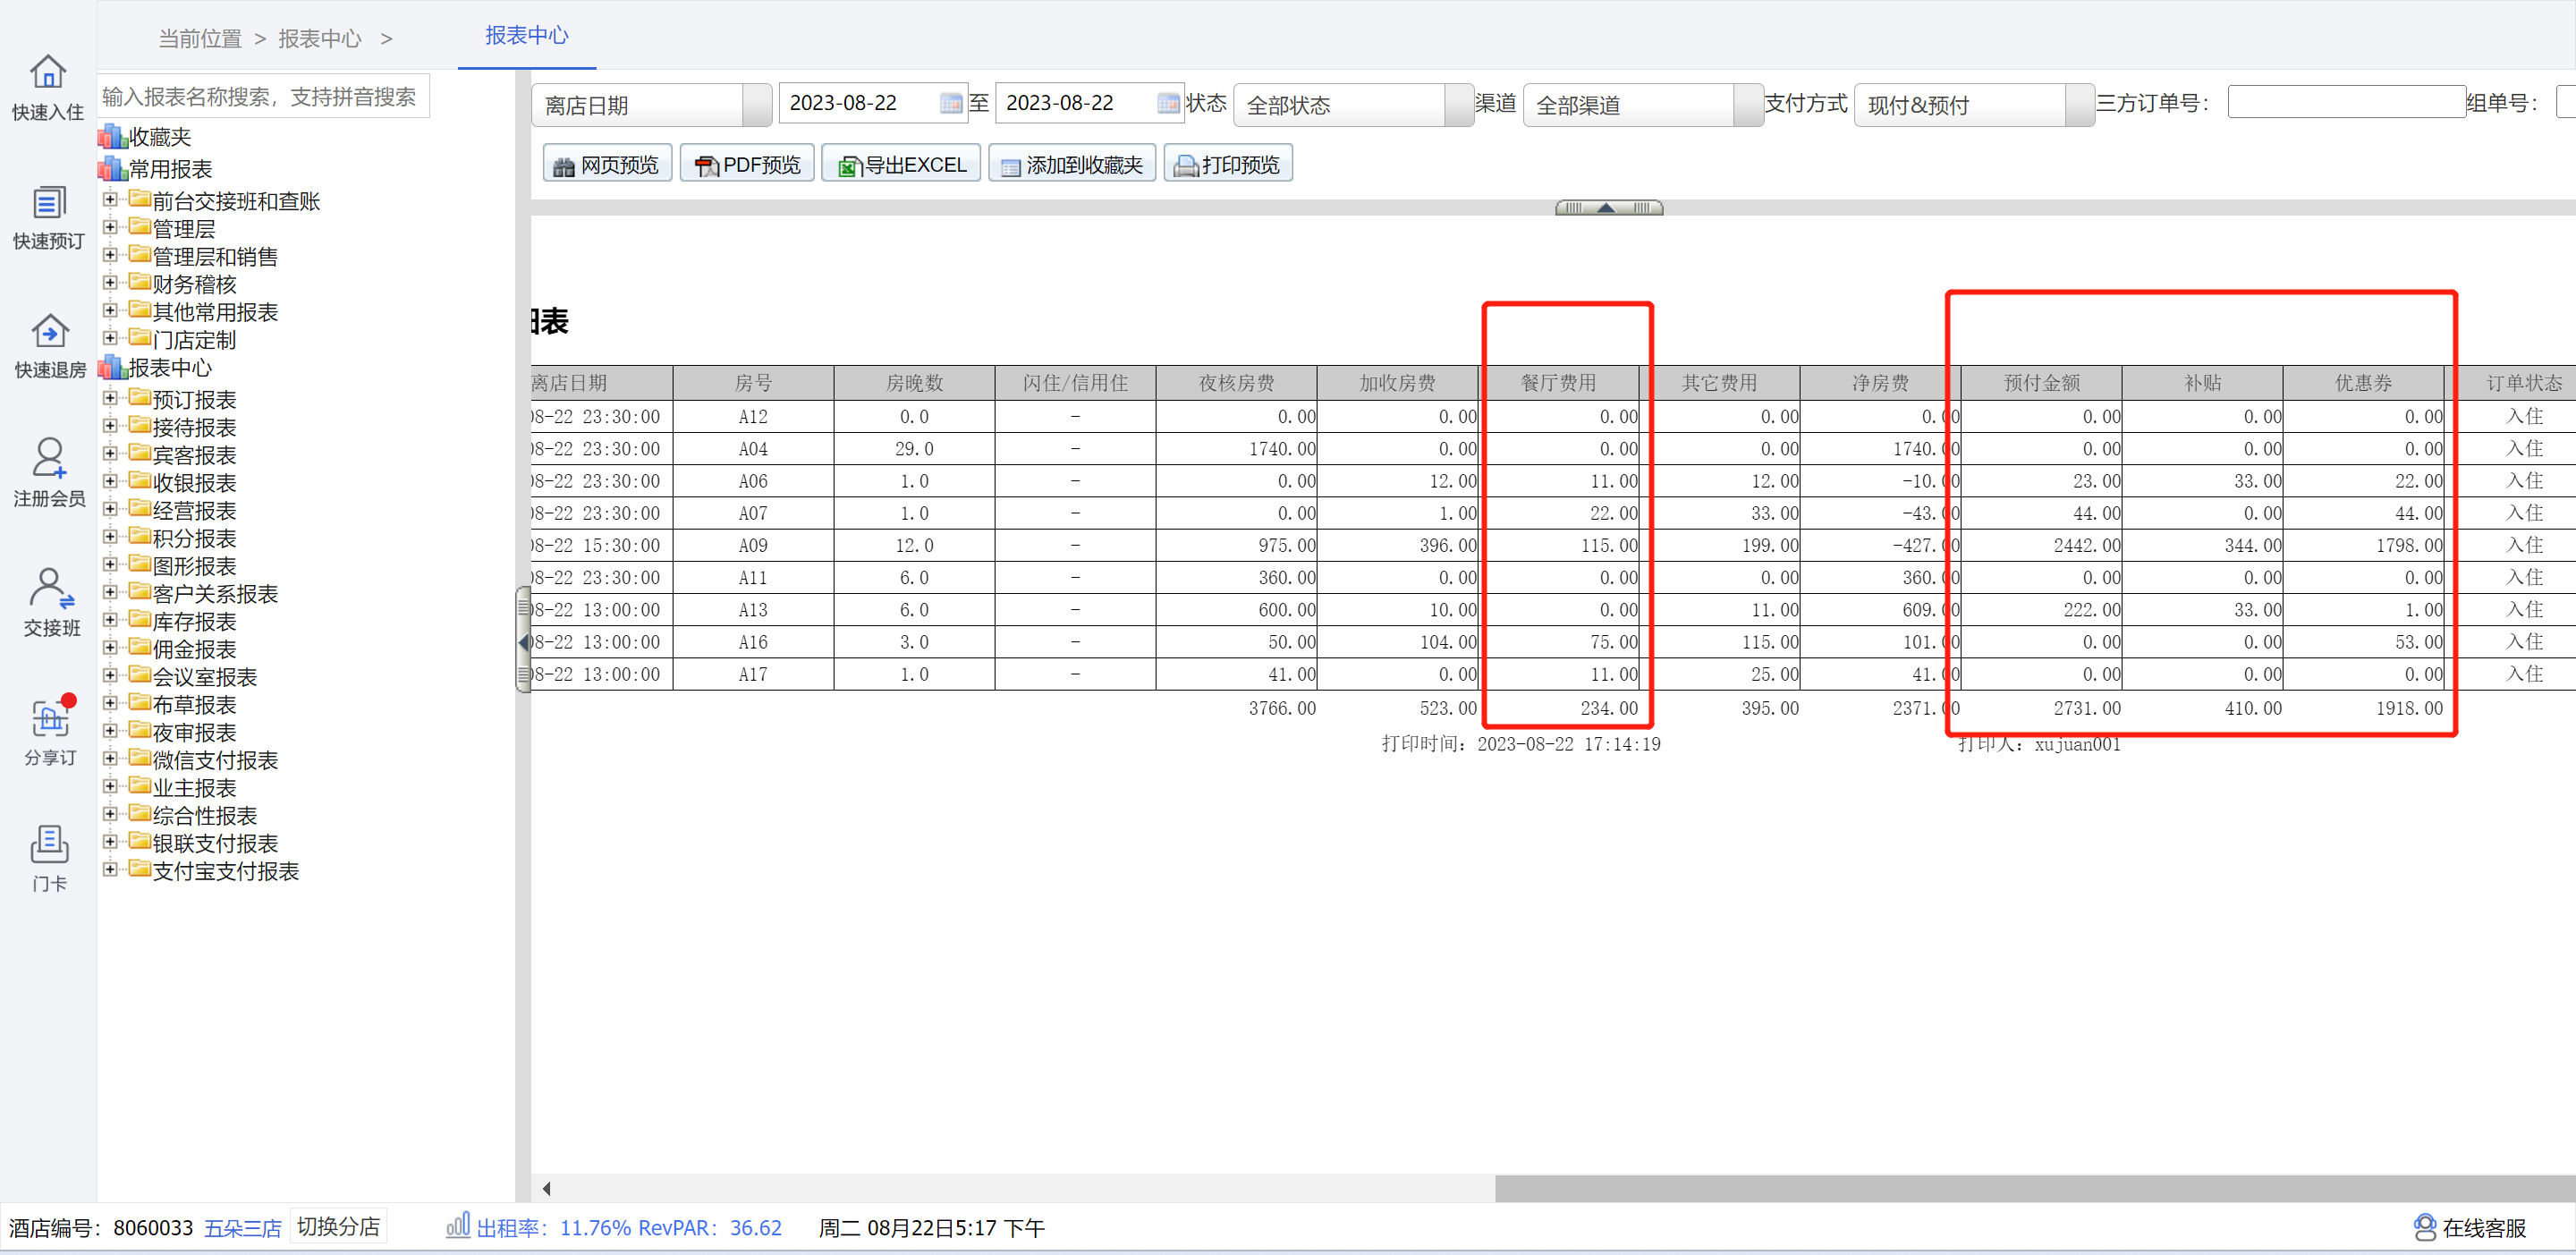Image resolution: width=2576 pixels, height=1255 pixels.
Task: Click the scrollbar left arrow
Action: point(546,1188)
